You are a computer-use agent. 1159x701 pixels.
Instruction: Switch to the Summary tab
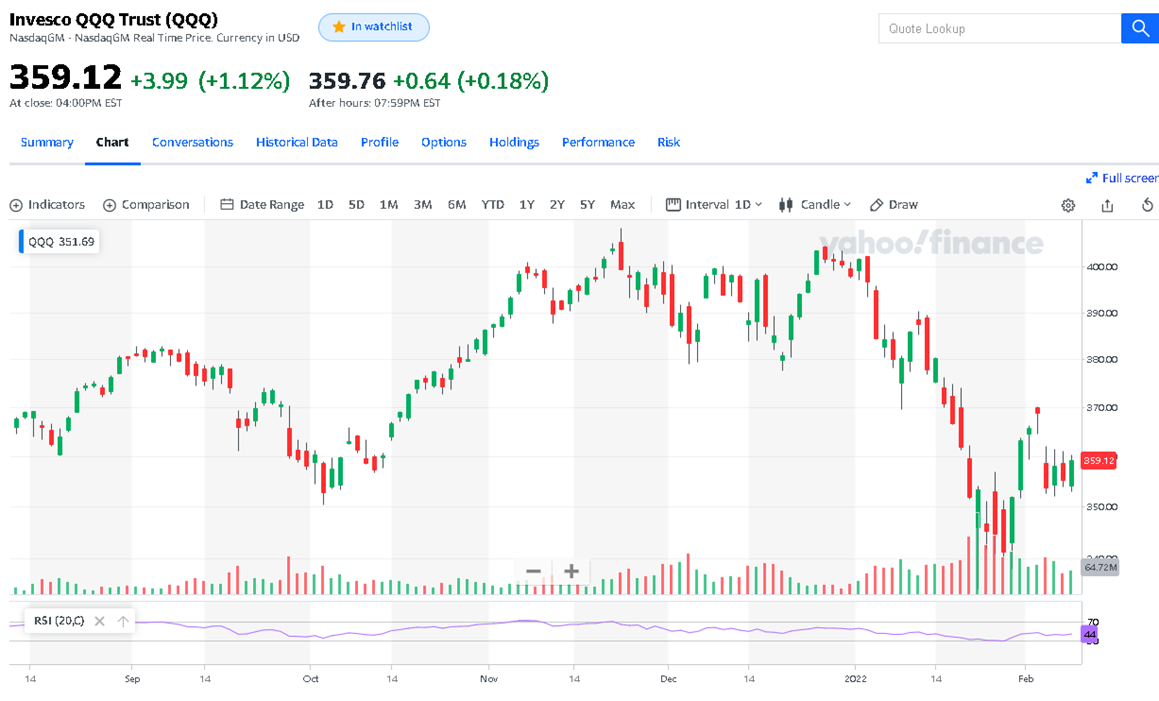tap(47, 142)
